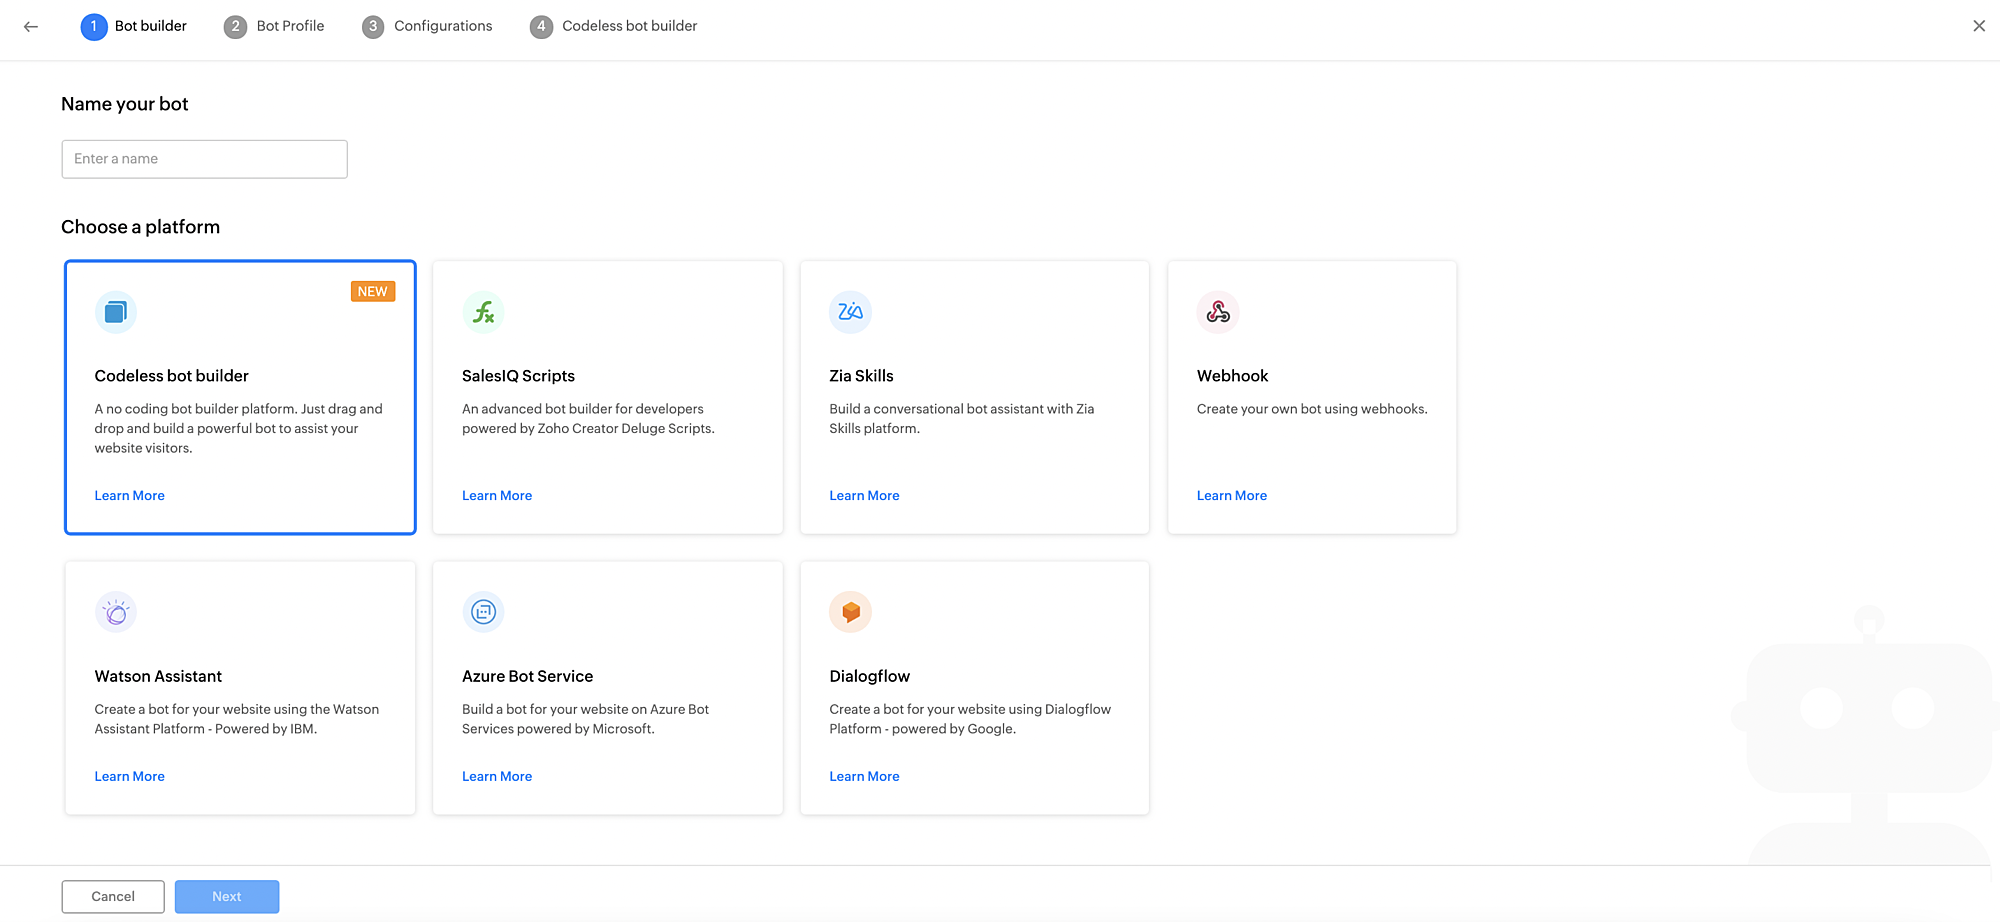
Task: Click the Codeless bot builder description text
Action: pos(239,428)
